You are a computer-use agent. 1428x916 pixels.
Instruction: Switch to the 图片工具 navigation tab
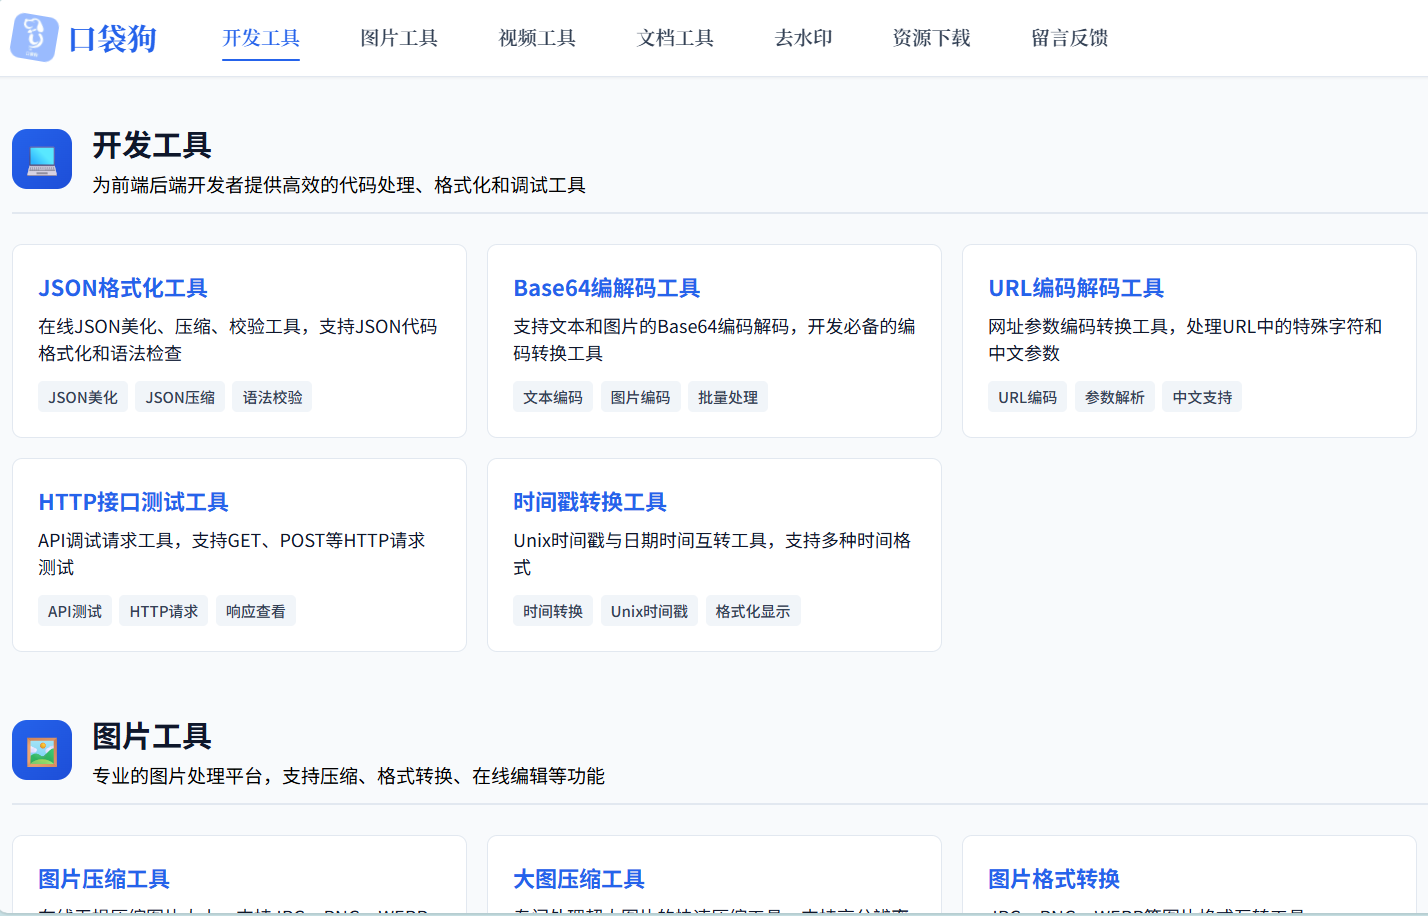tap(398, 38)
